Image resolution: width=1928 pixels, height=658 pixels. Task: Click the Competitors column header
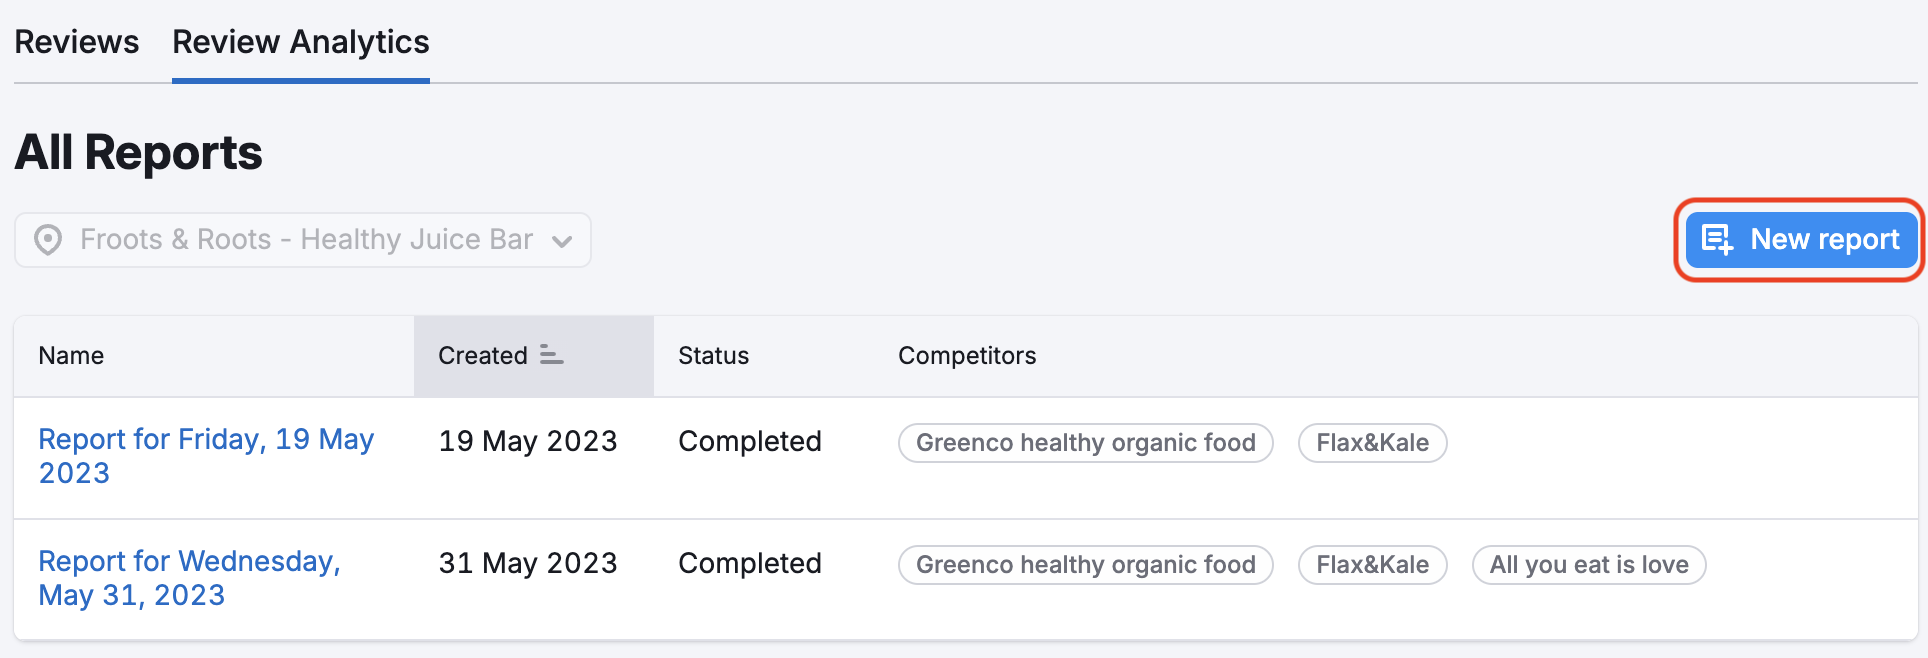967,356
